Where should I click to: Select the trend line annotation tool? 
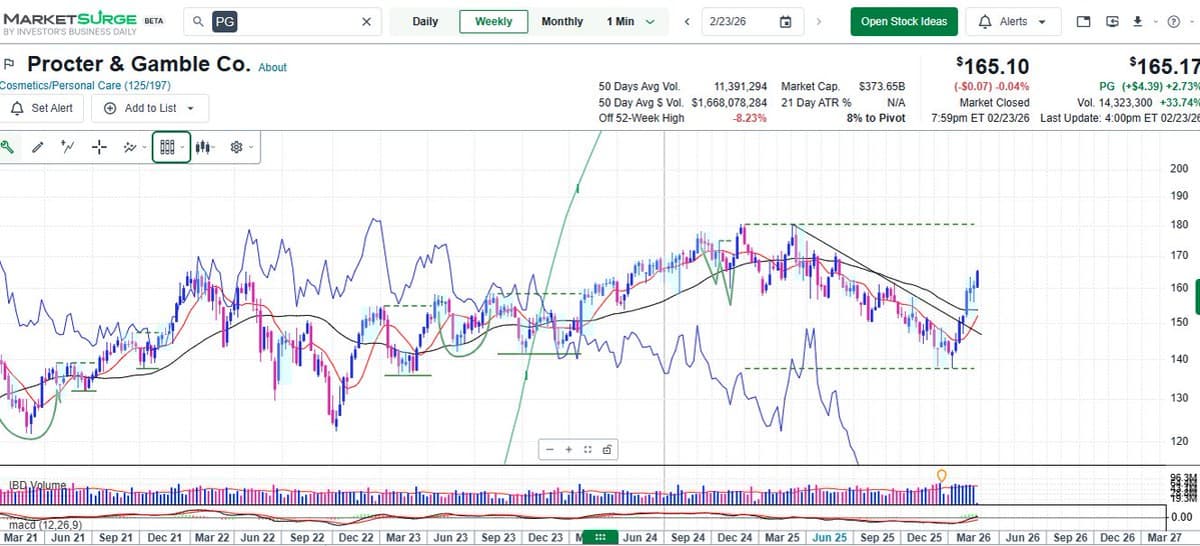coord(68,148)
